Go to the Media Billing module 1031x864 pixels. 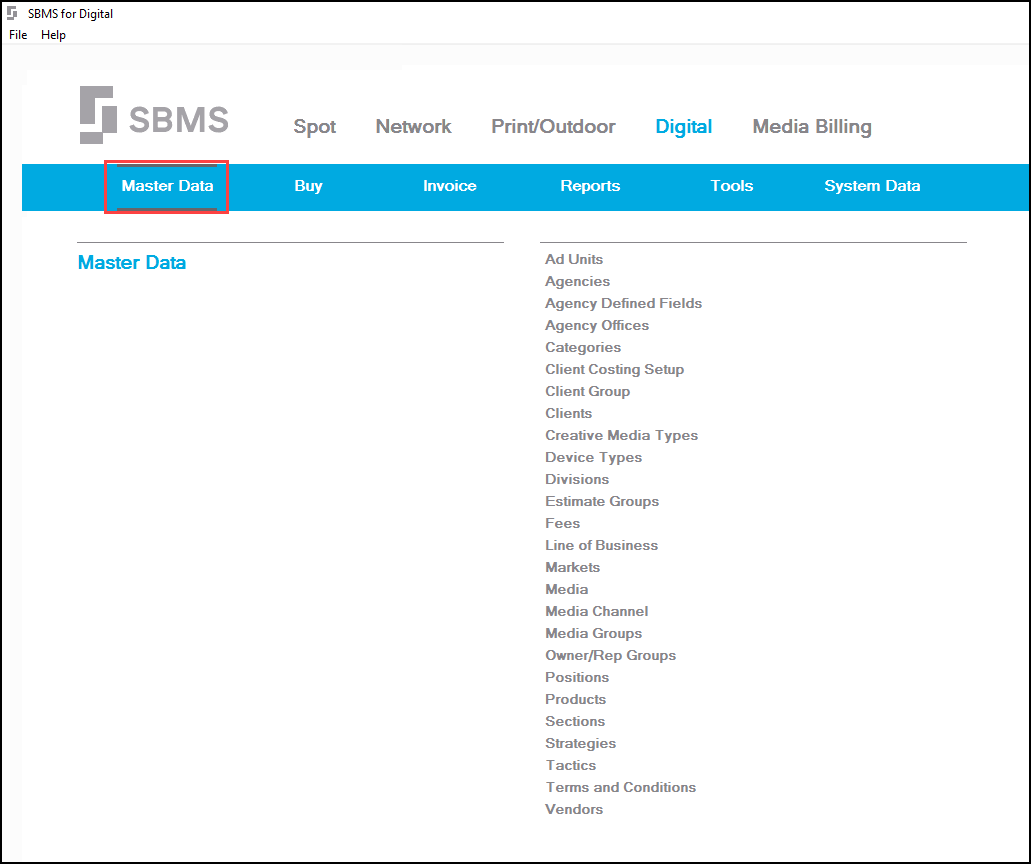(811, 127)
